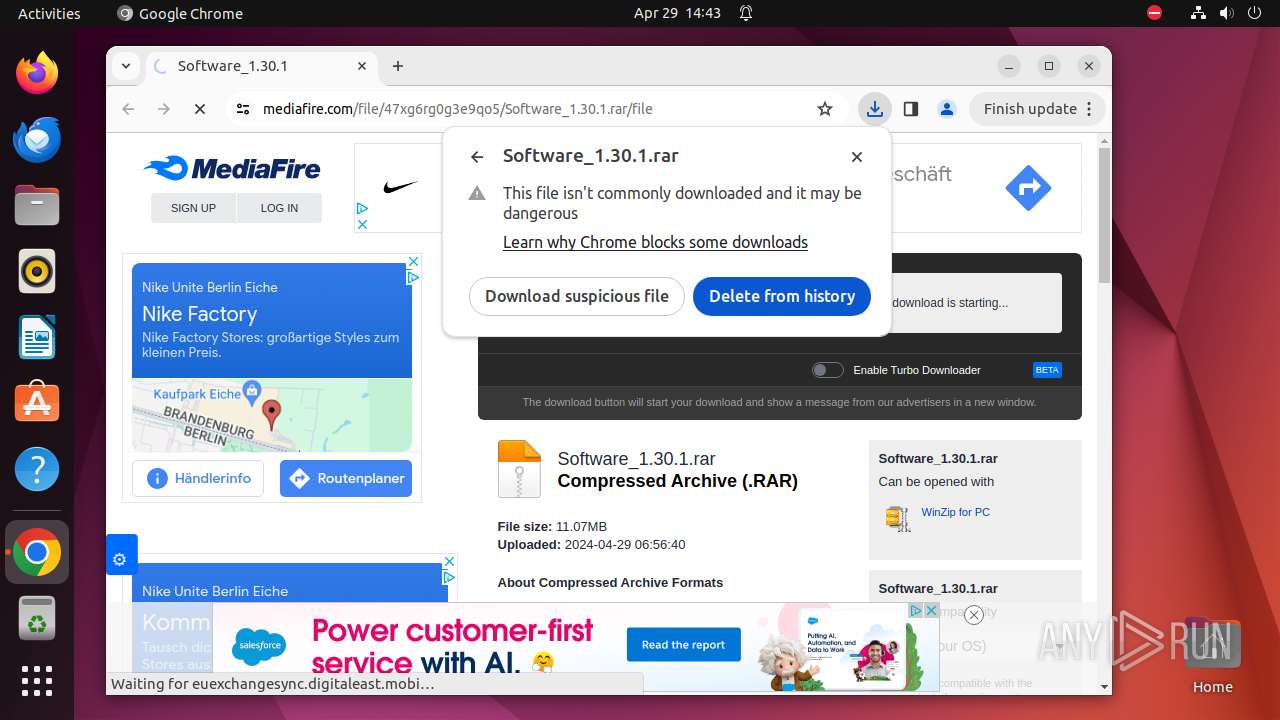Open volume icon in system tray
Screen dimensions: 1280x720
1227,13
